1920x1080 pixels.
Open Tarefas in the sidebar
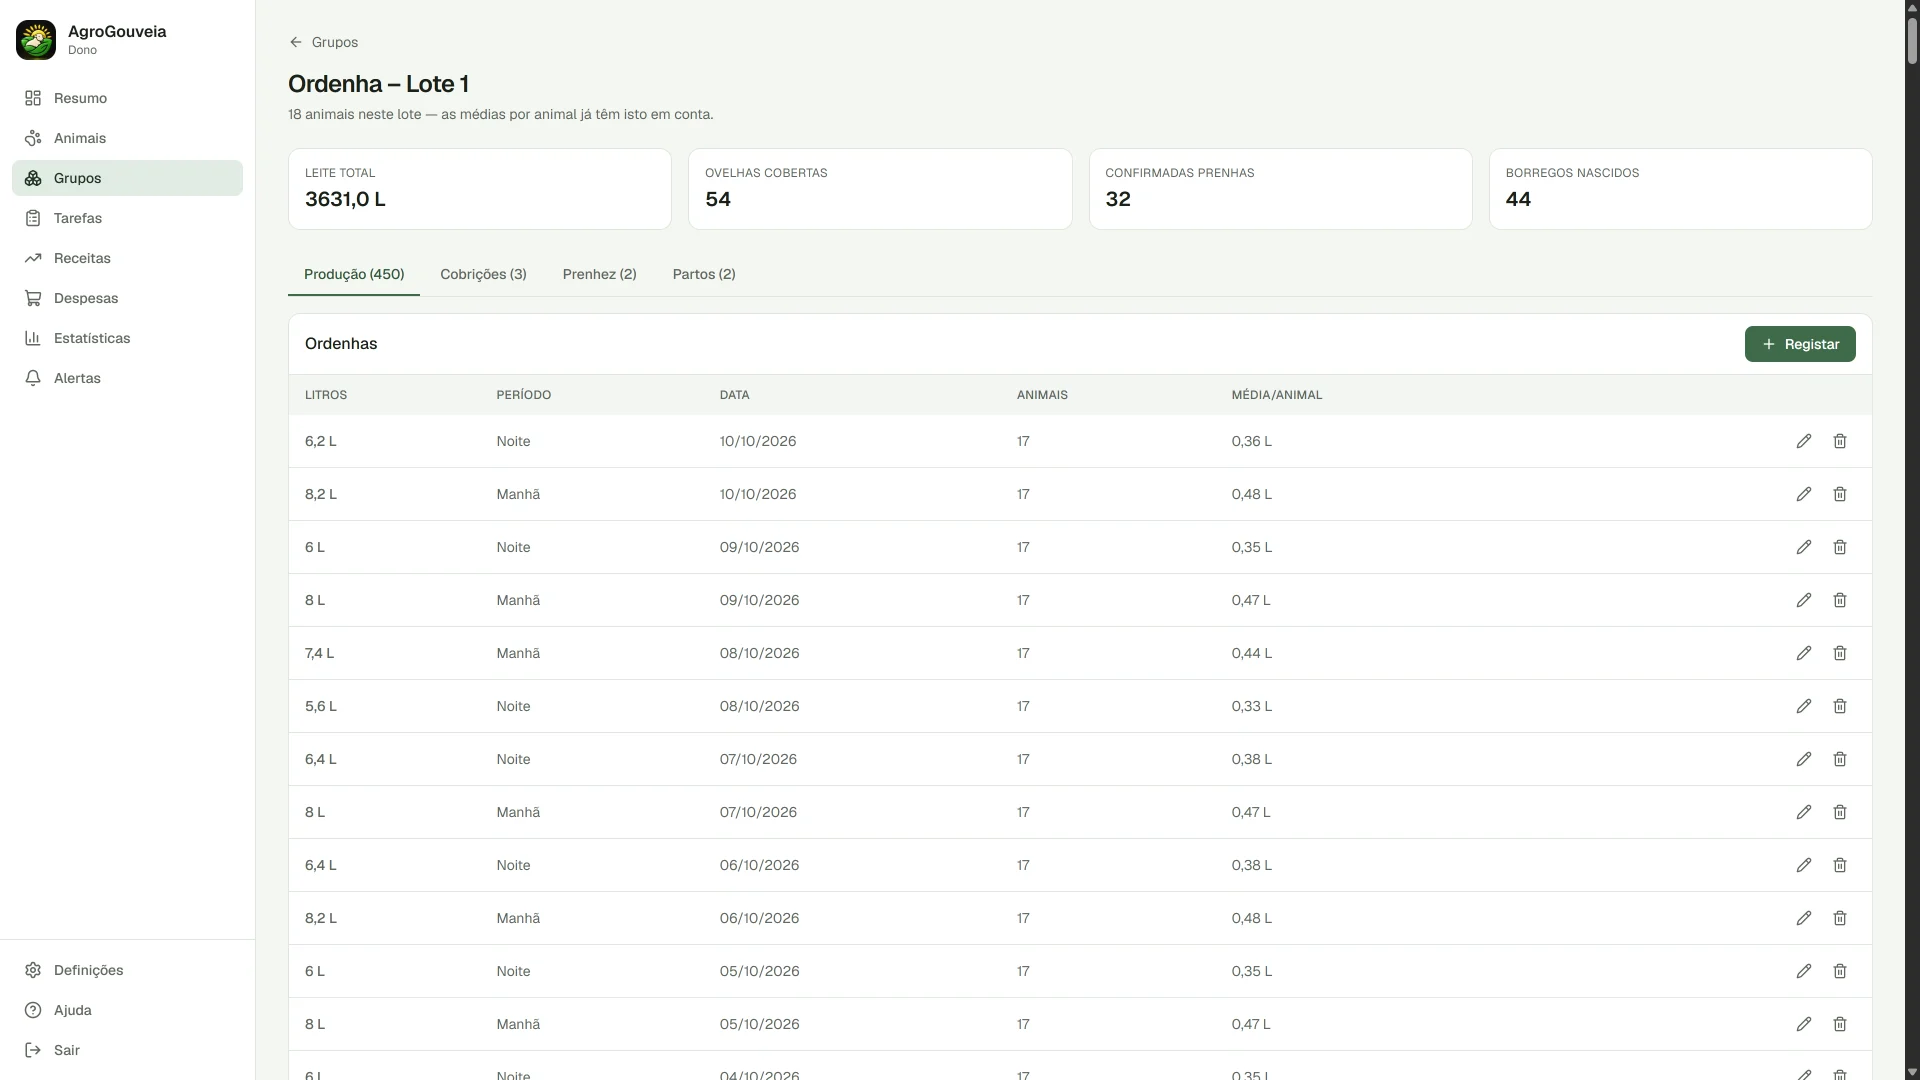[x=127, y=218]
